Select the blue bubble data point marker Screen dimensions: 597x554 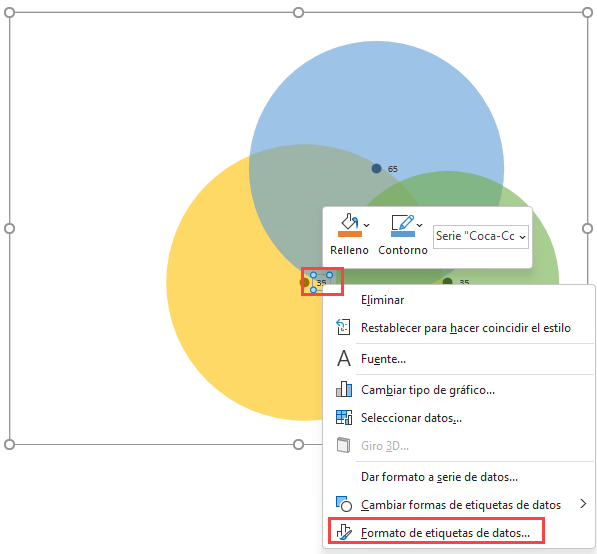point(376,168)
